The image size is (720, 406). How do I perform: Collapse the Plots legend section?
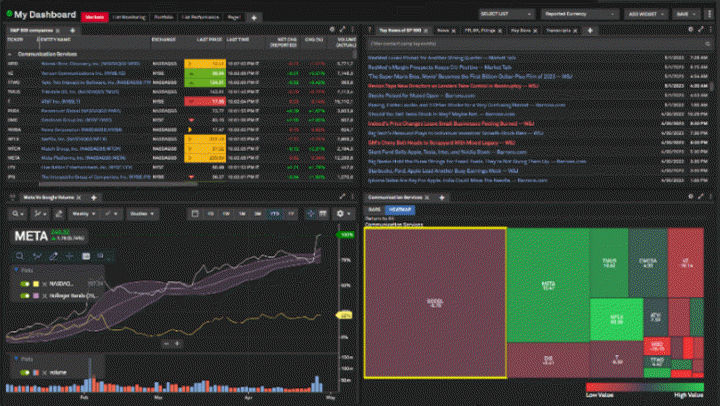[17, 270]
